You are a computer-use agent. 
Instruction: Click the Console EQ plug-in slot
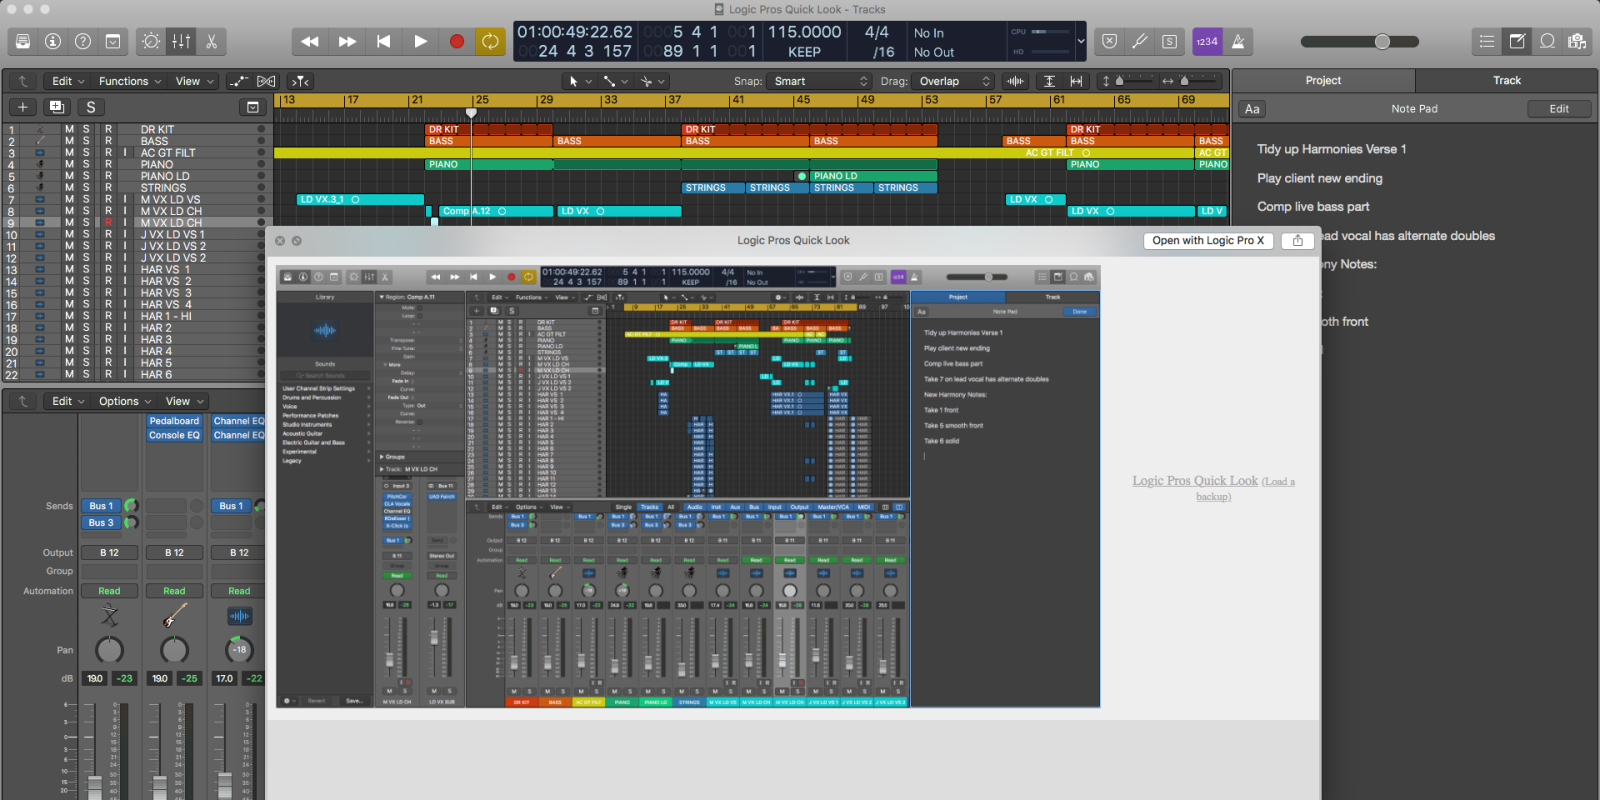click(x=175, y=435)
